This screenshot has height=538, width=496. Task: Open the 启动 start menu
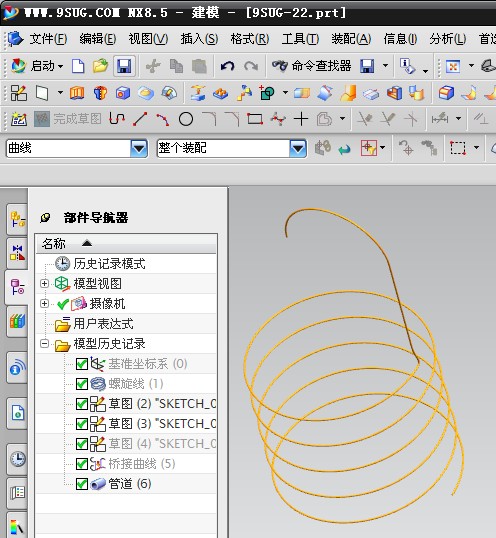37,66
